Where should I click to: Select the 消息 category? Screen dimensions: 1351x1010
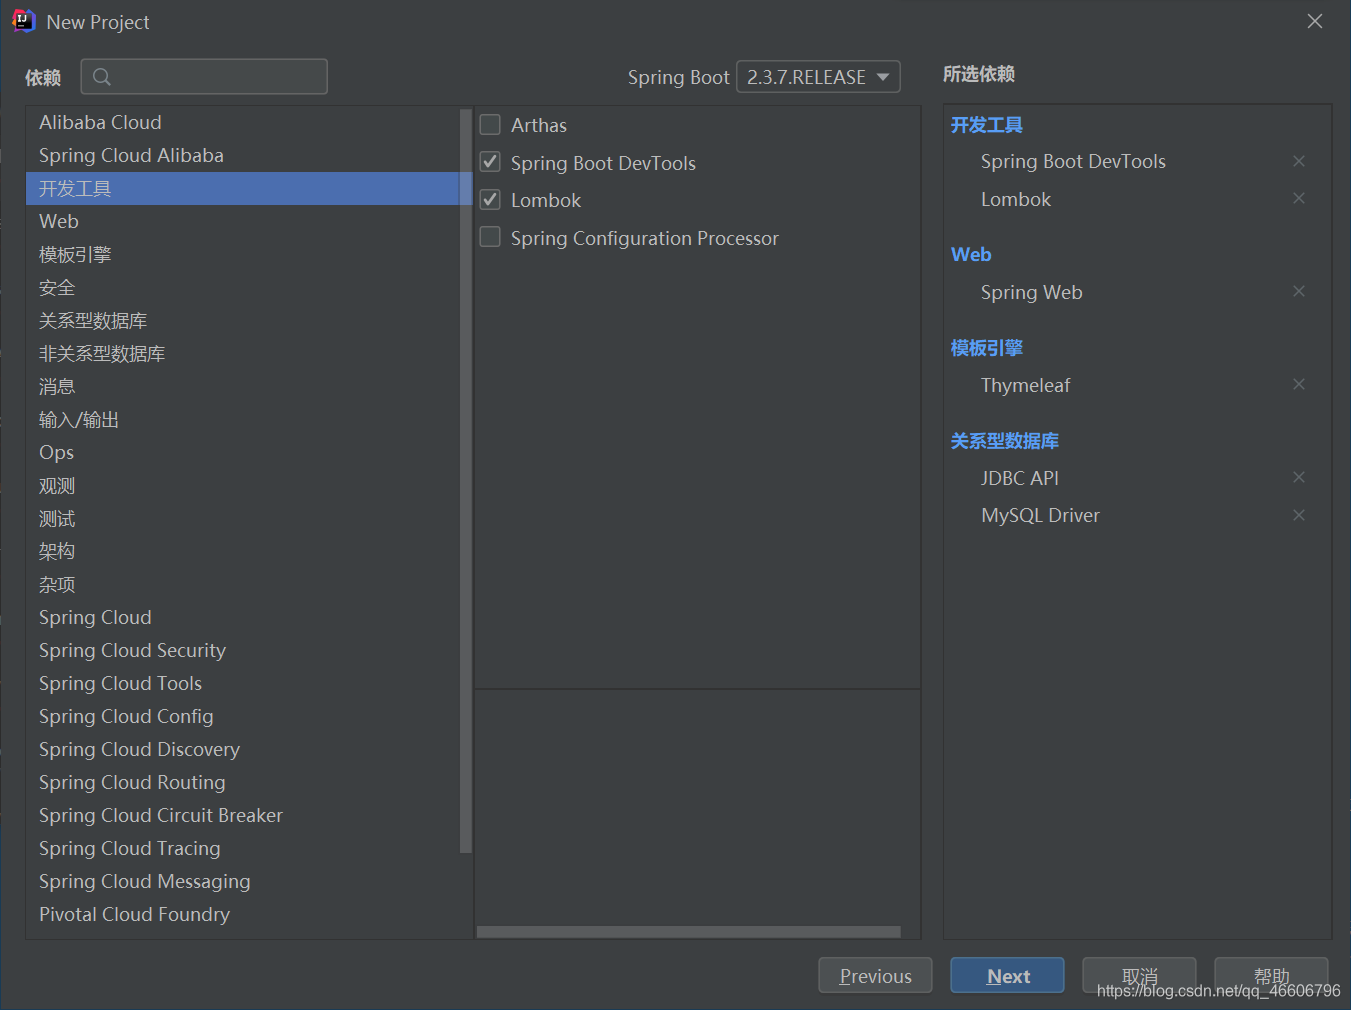click(242, 386)
